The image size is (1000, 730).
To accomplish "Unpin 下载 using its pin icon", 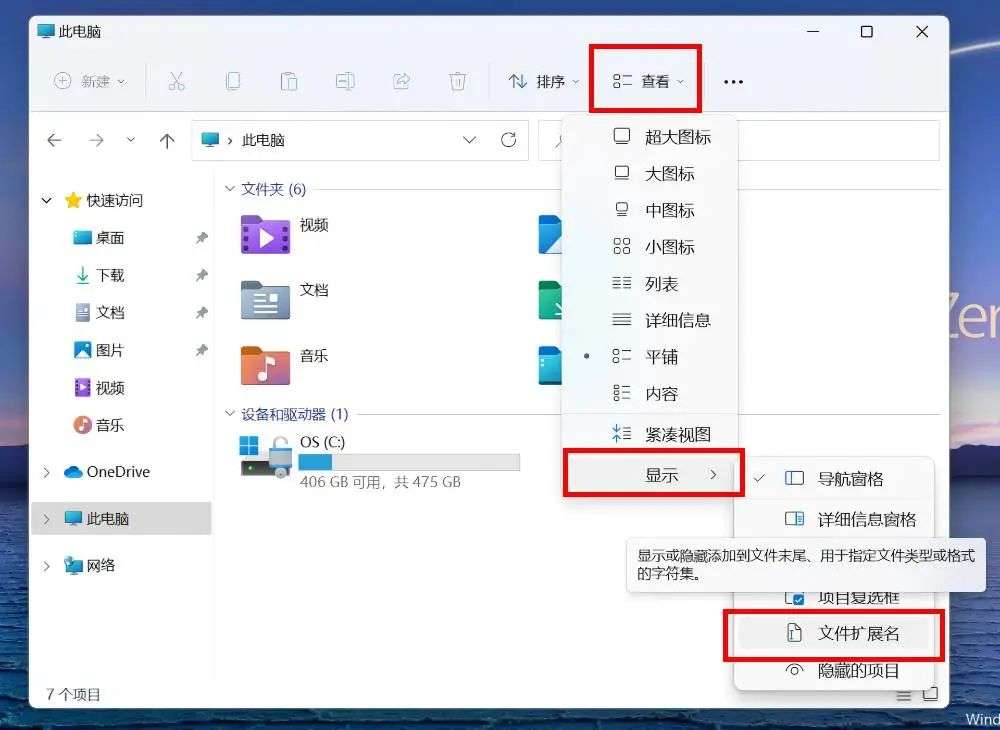I will (202, 275).
